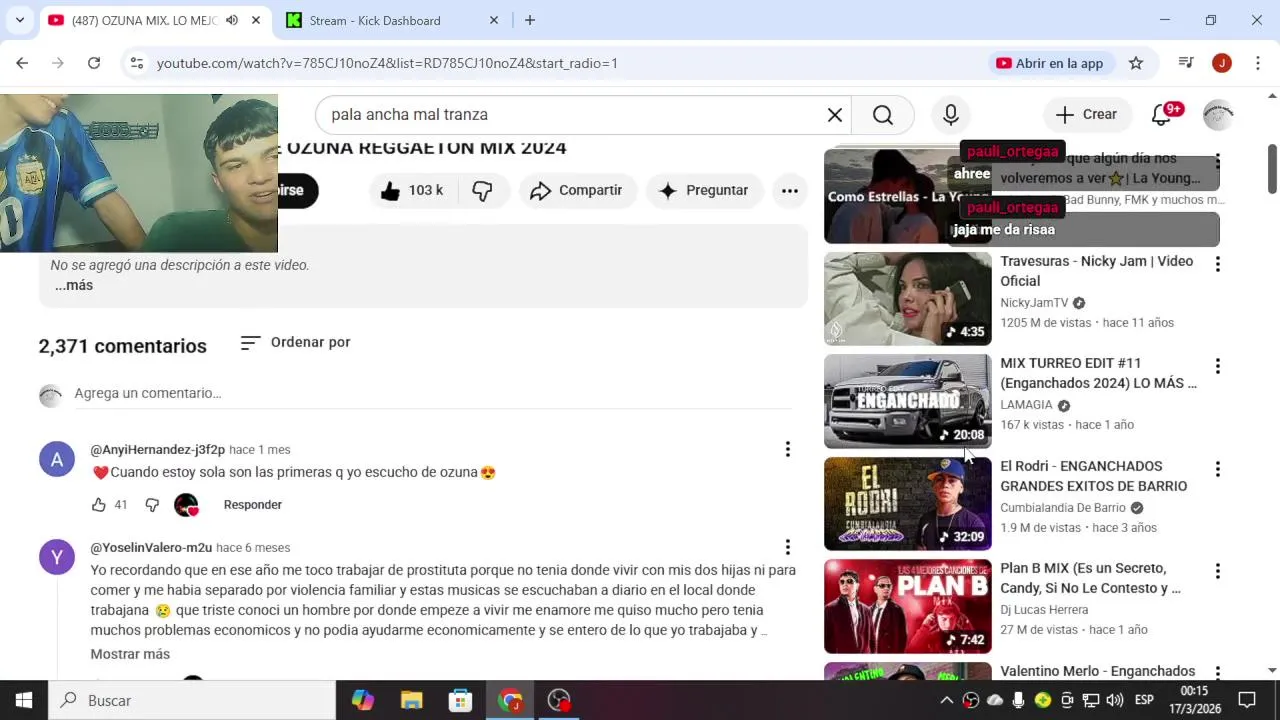Click the browser back arrow
1280x720 pixels.
tap(22, 63)
